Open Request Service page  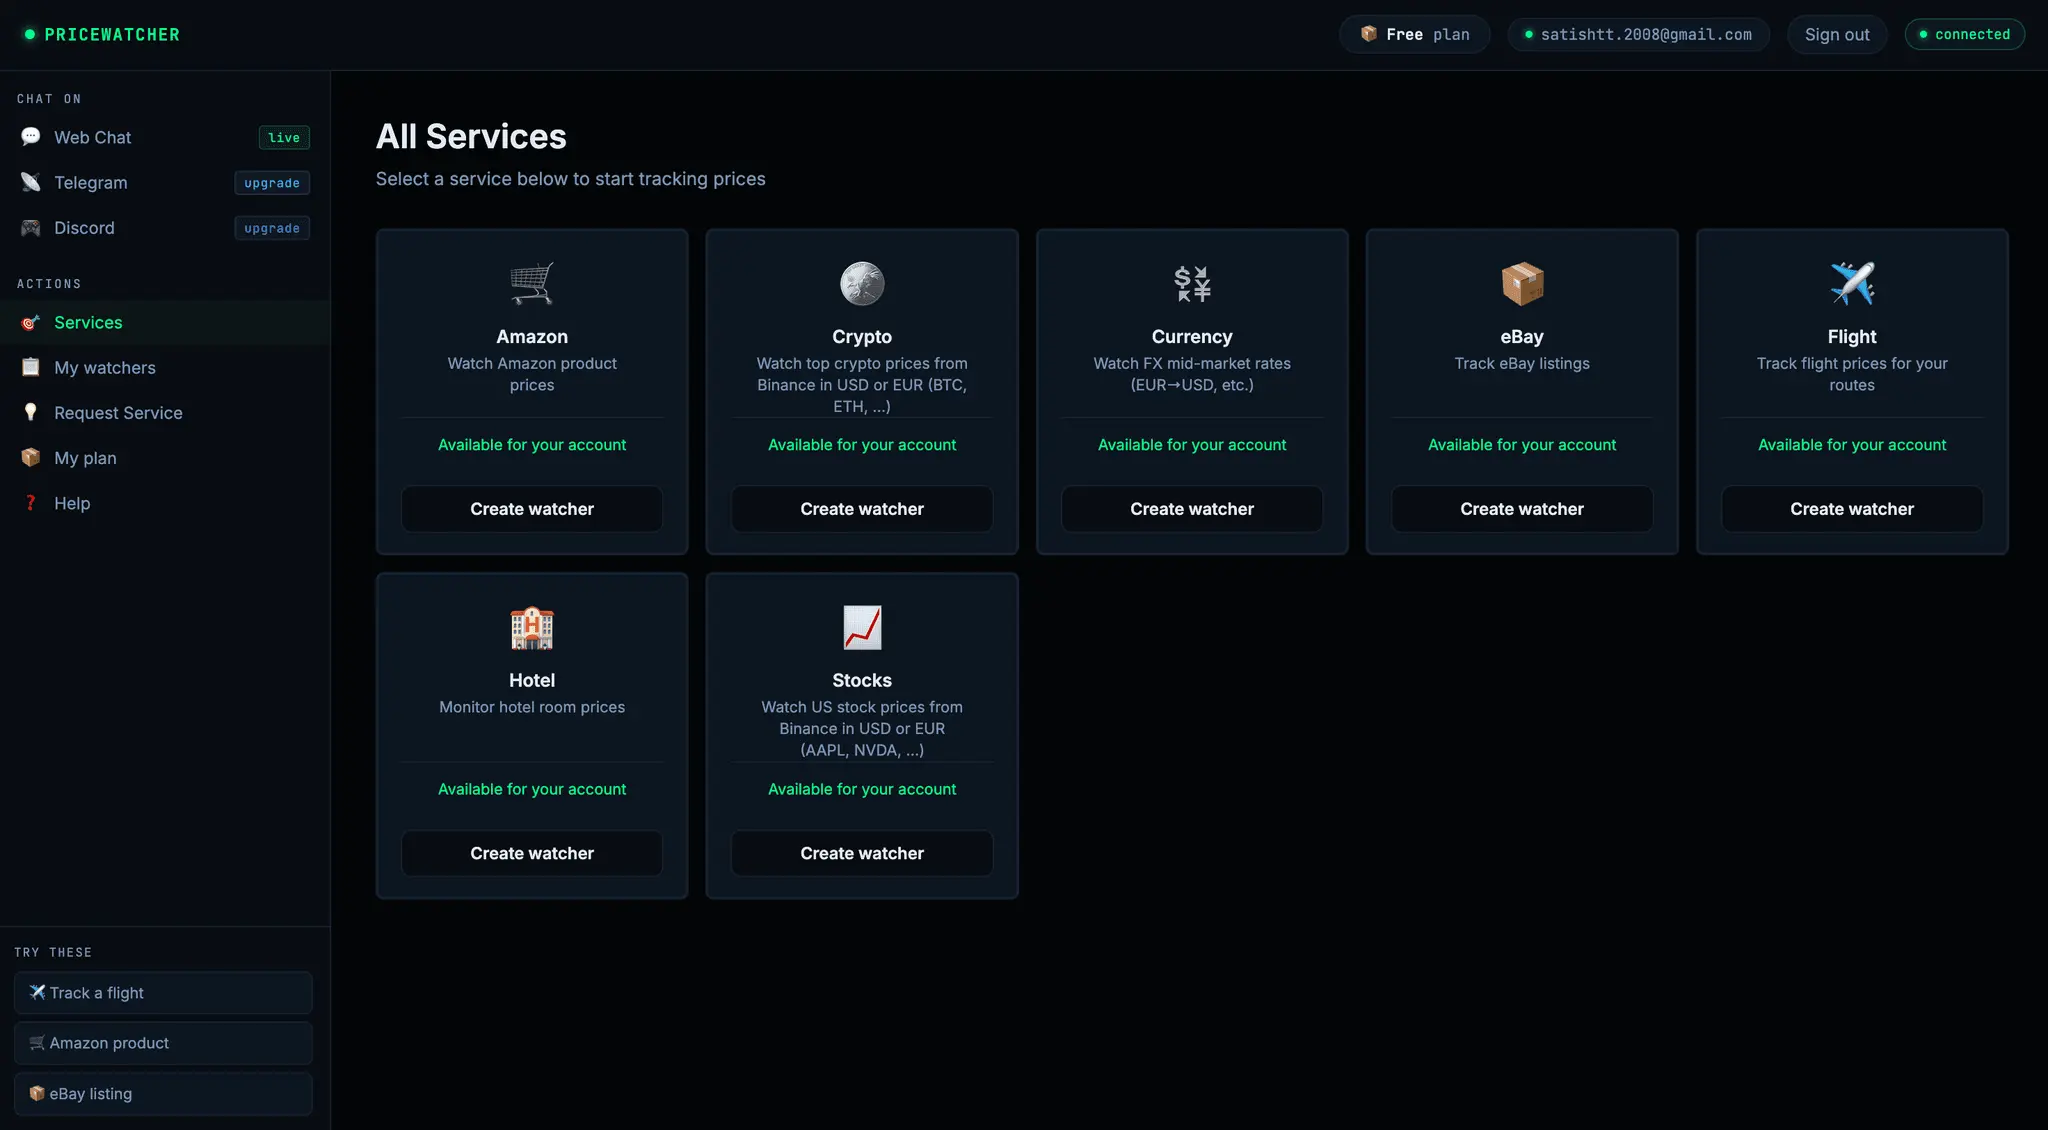click(165, 412)
